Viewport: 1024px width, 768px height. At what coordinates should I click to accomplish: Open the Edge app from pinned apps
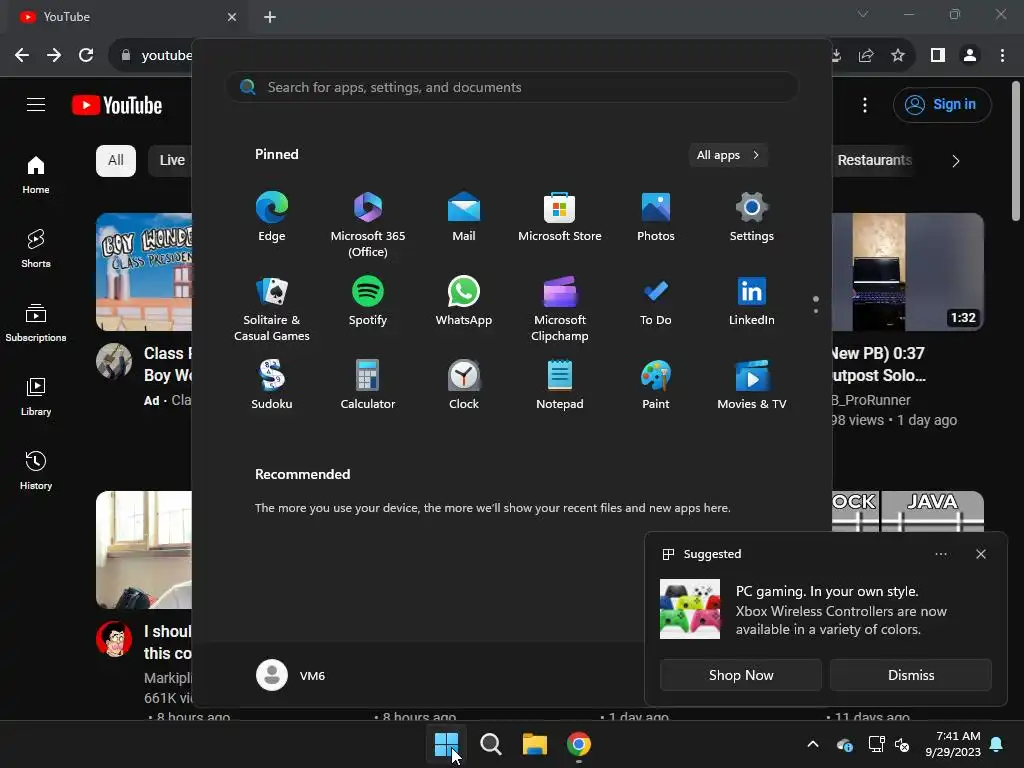coord(272,217)
